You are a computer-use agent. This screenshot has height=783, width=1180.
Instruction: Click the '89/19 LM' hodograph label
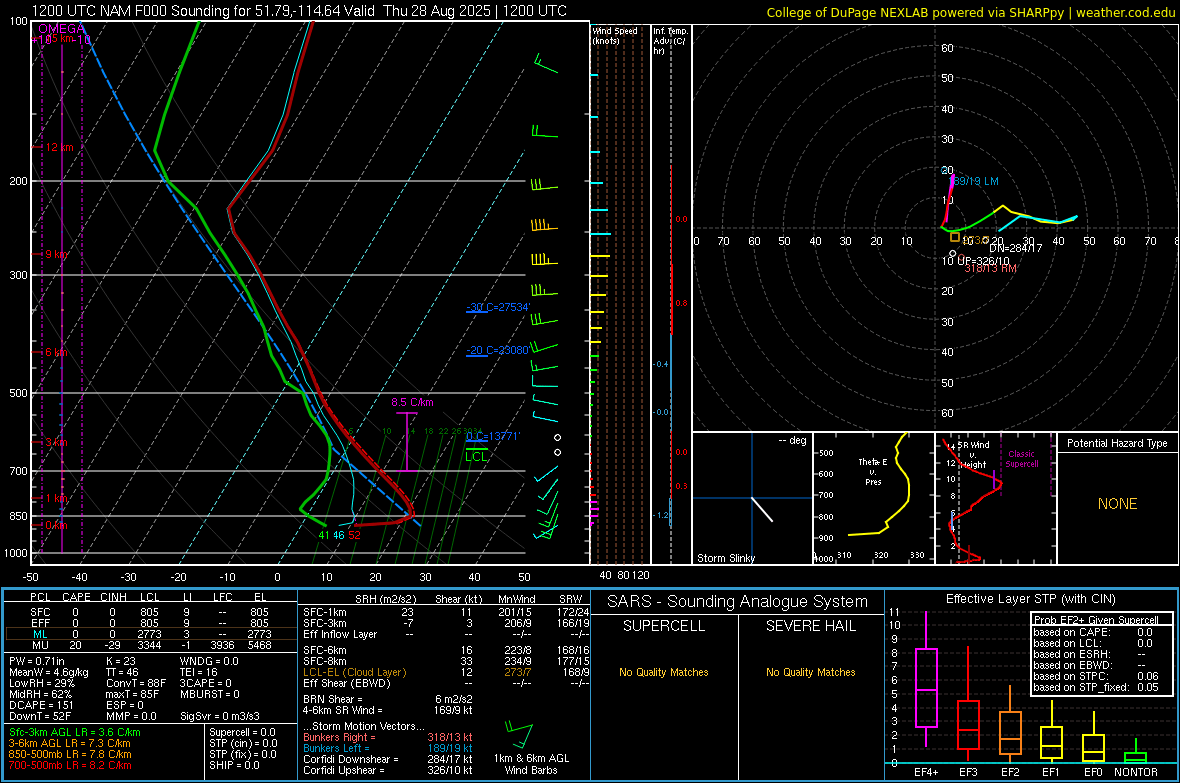976,181
